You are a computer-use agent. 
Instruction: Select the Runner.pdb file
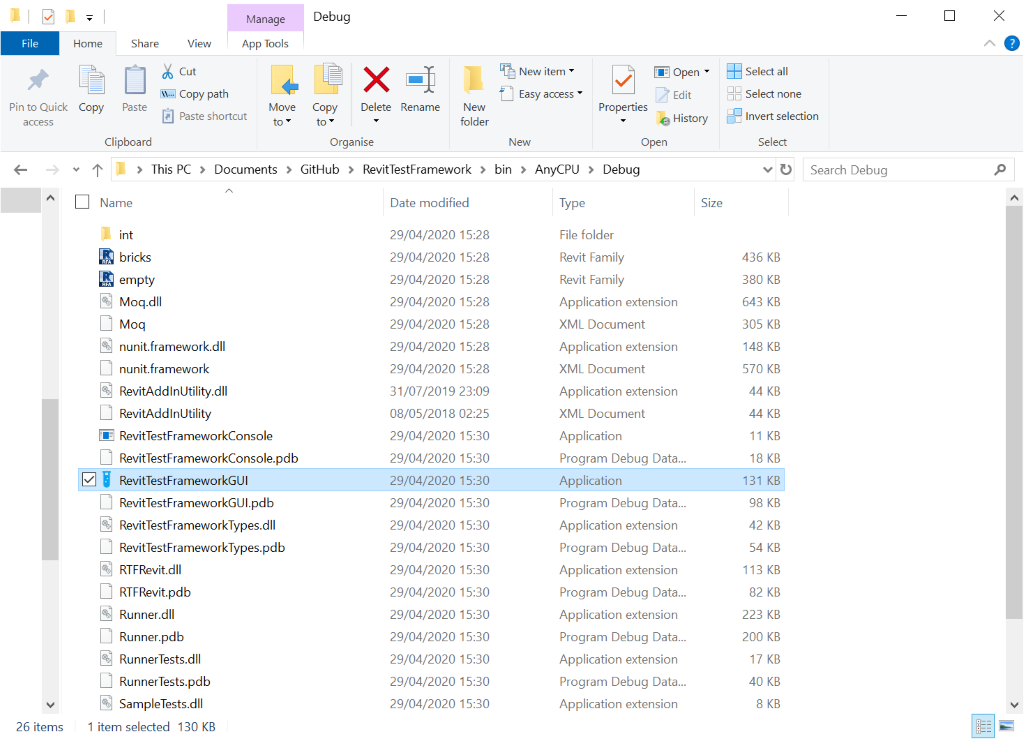pyautogui.click(x=431, y=637)
